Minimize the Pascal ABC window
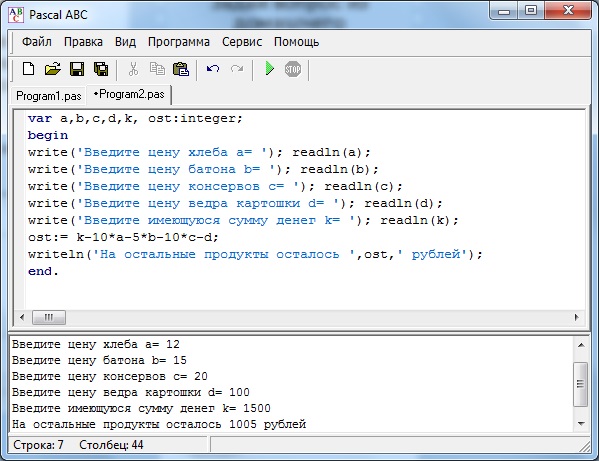The height and width of the screenshot is (461, 599). coord(504,11)
